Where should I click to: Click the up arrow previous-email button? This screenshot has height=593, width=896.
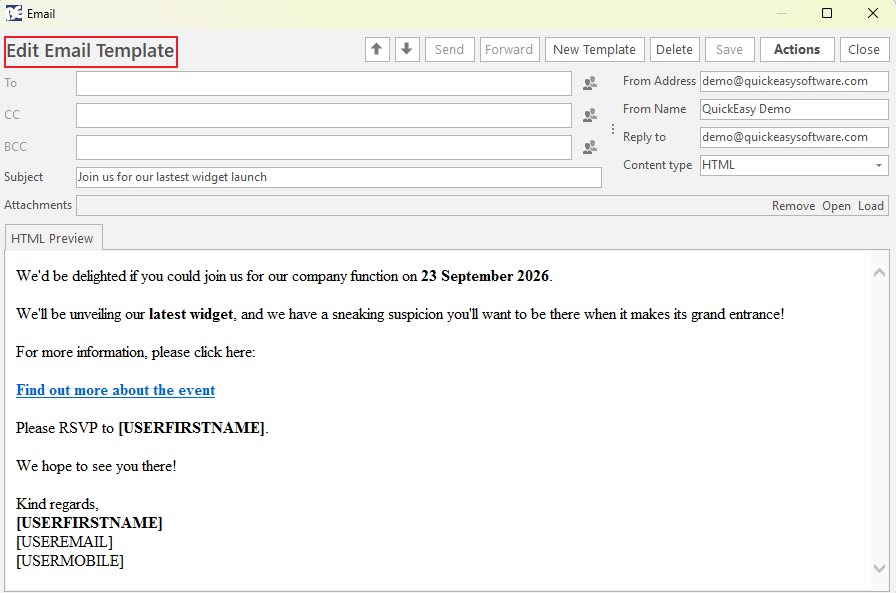pos(377,50)
